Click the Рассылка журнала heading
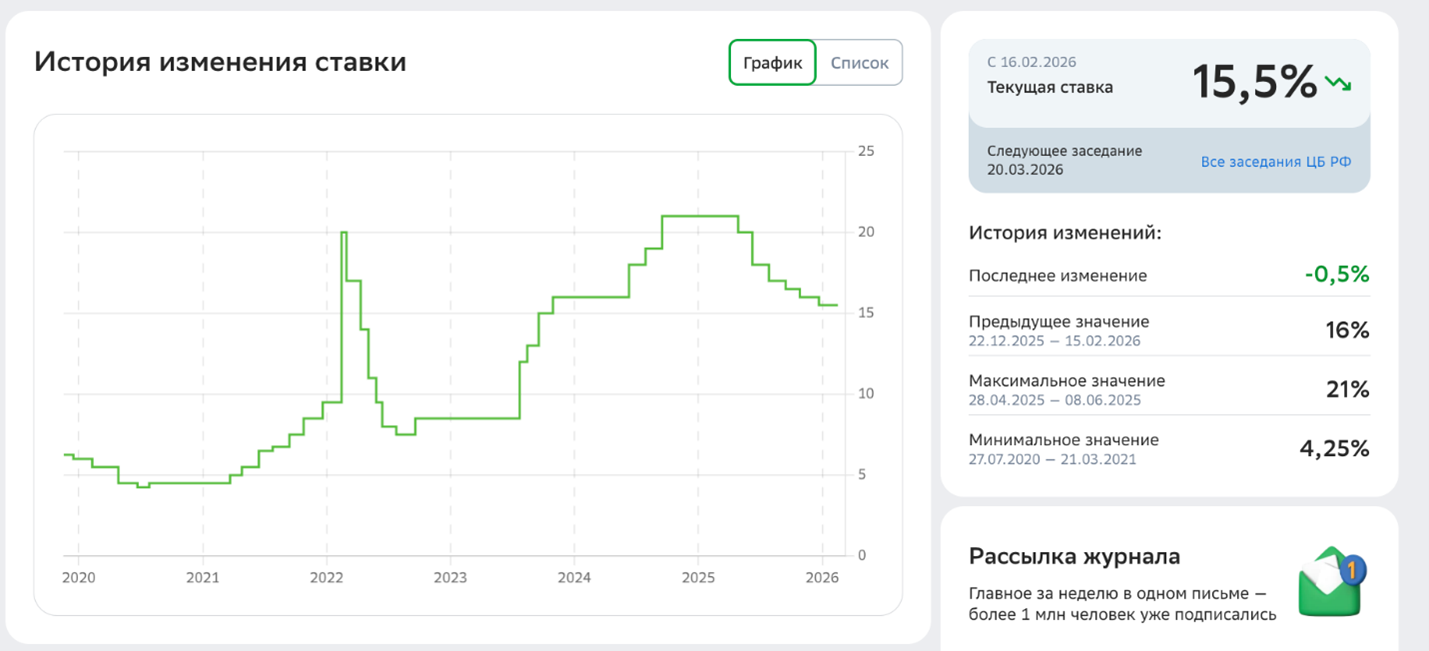Viewport: 1429px width, 651px height. (x=1074, y=557)
